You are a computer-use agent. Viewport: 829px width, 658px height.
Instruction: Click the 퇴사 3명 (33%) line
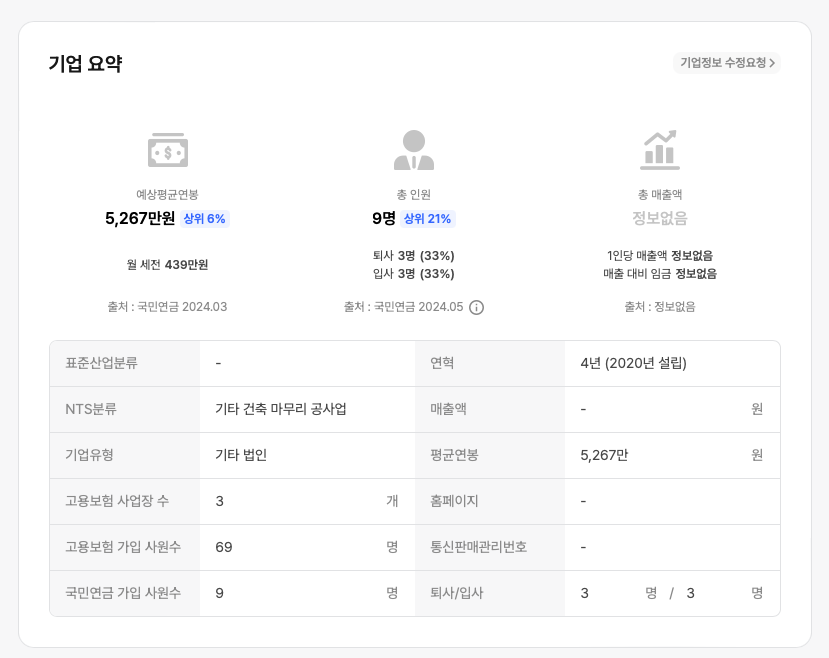pyautogui.click(x=413, y=256)
